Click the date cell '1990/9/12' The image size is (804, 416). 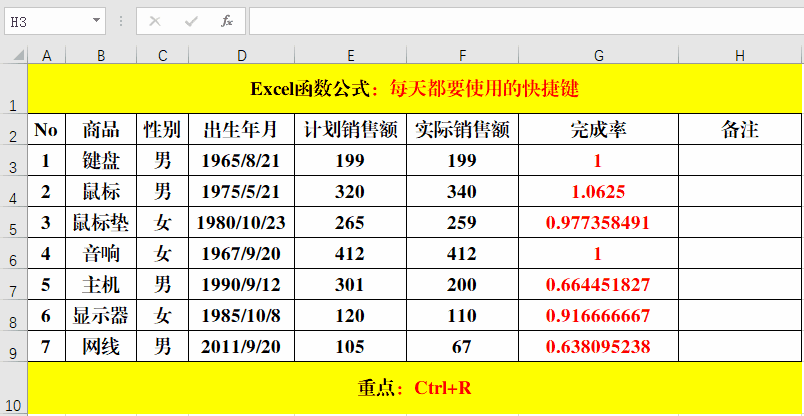[x=242, y=285]
